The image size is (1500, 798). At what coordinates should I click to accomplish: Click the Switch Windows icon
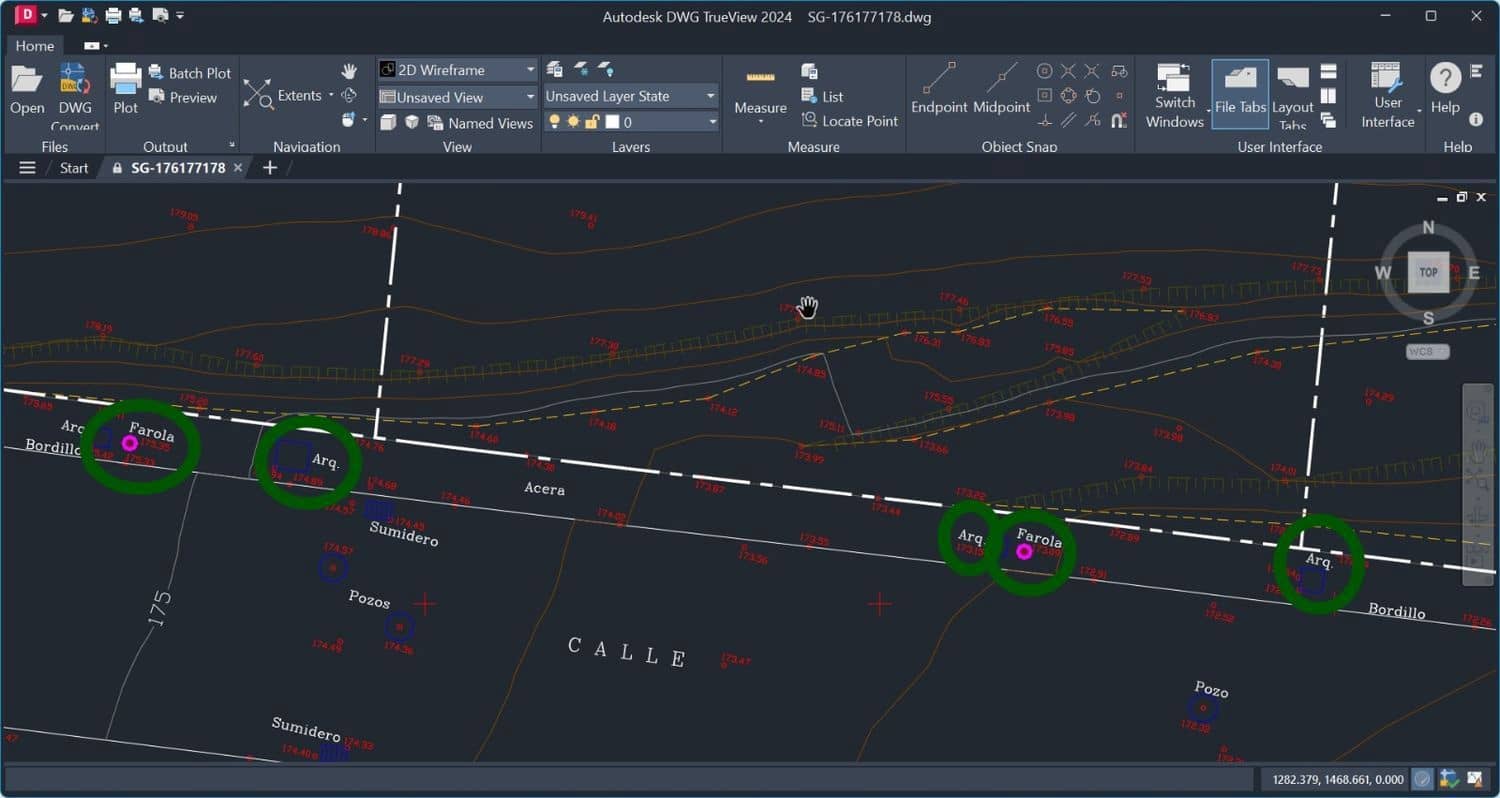click(1174, 80)
